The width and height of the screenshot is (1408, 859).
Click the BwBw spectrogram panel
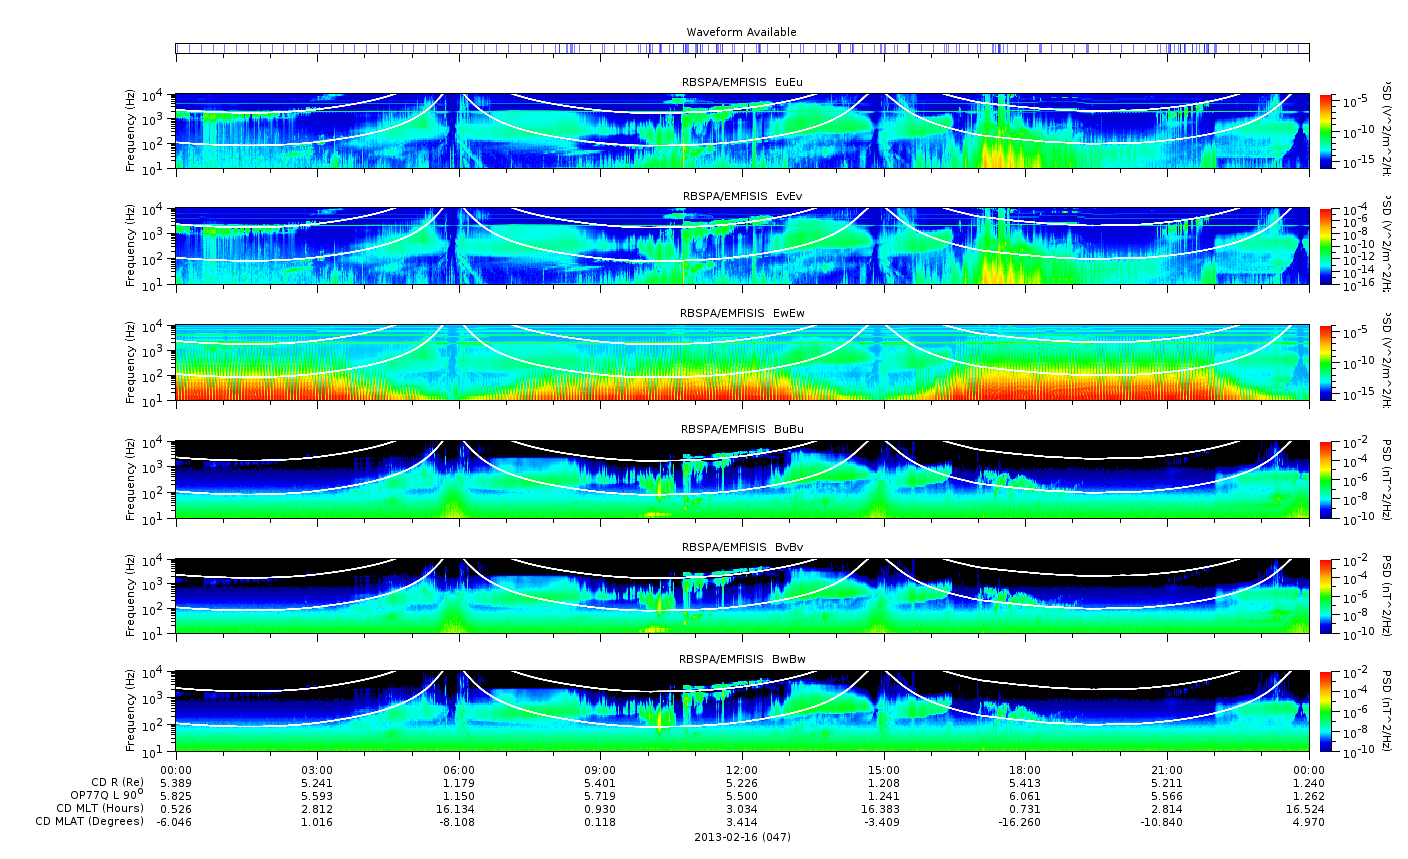click(742, 711)
